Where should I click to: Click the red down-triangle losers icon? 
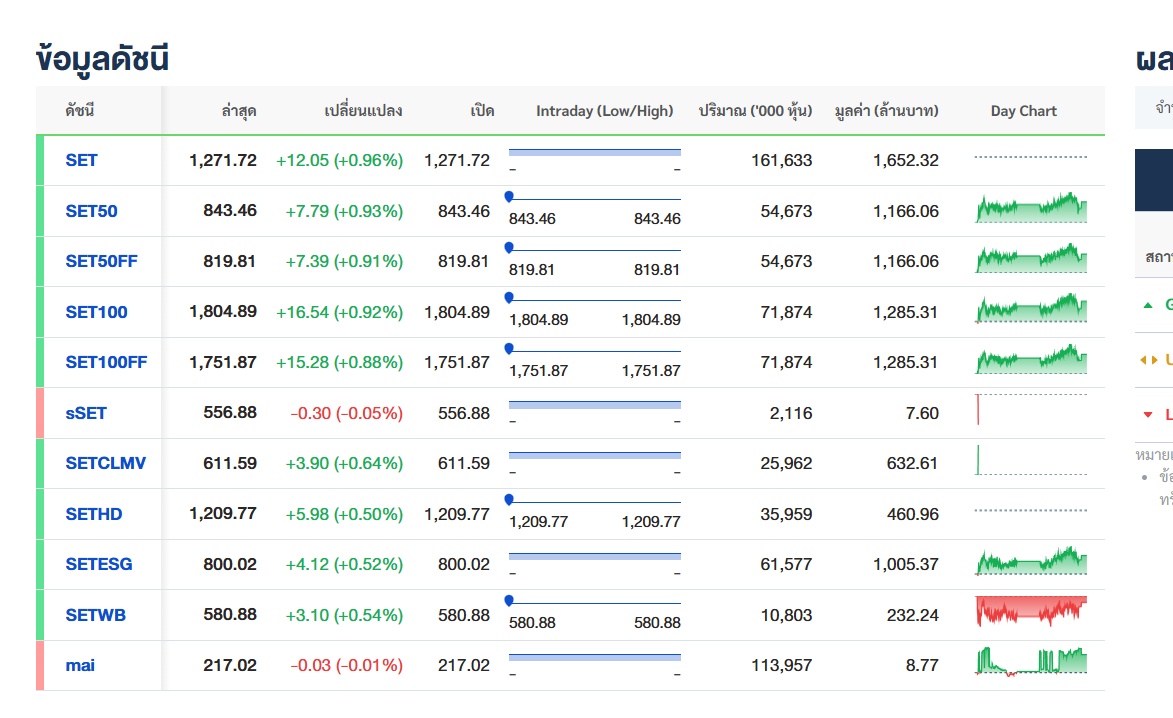pos(1147,414)
